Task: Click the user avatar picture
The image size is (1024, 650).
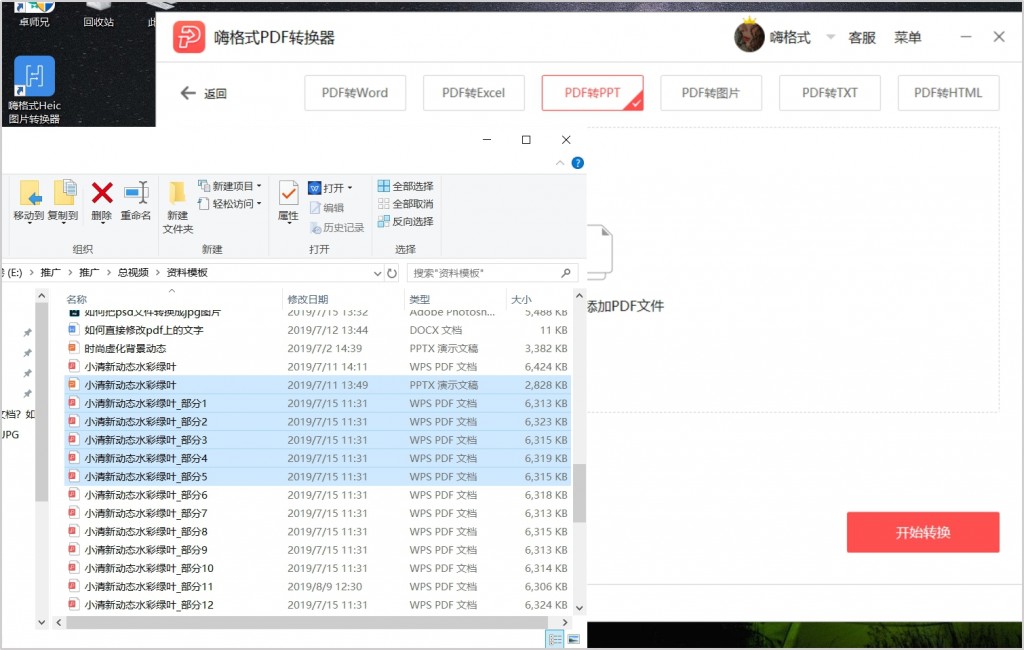Action: pyautogui.click(x=749, y=37)
